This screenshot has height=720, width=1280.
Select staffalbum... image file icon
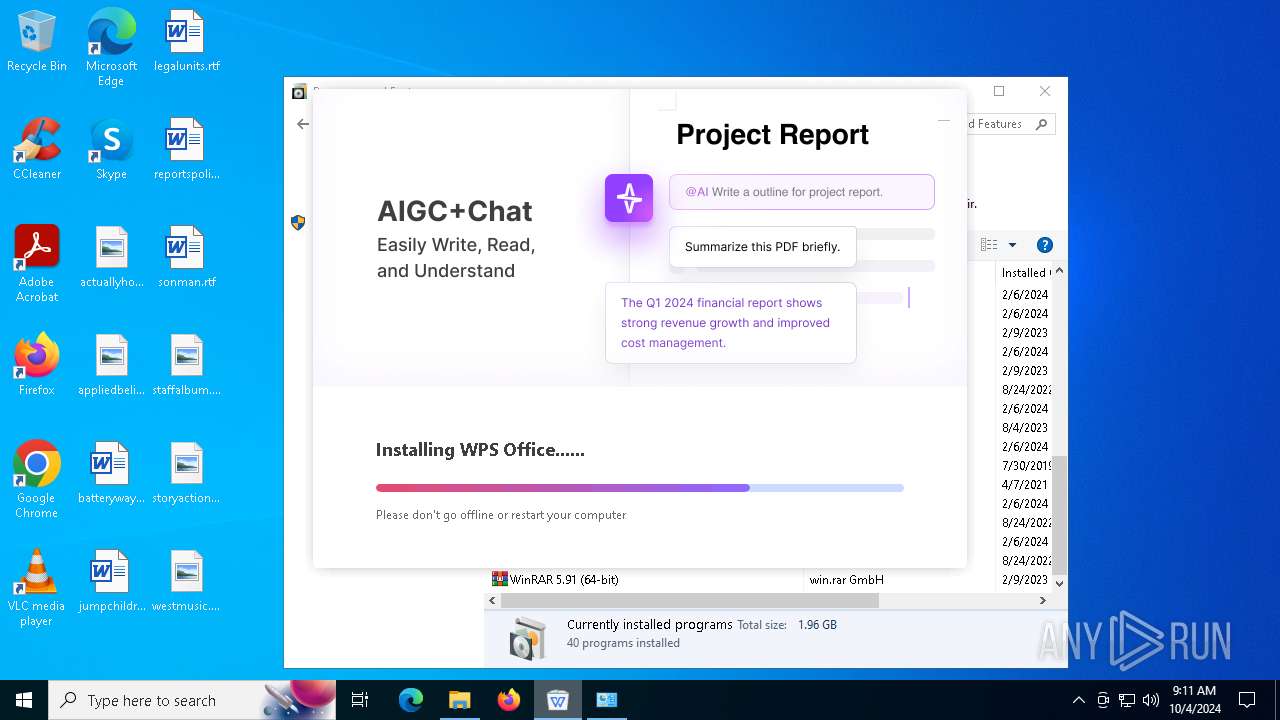(x=186, y=365)
